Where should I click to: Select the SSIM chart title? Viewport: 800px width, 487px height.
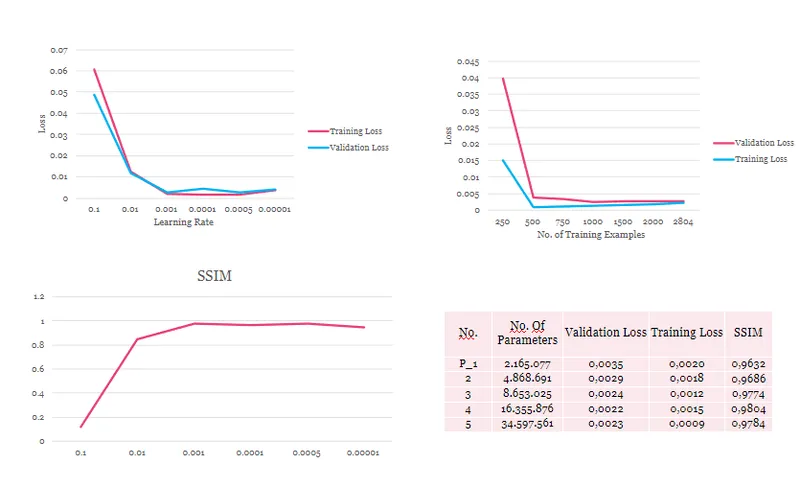[214, 276]
